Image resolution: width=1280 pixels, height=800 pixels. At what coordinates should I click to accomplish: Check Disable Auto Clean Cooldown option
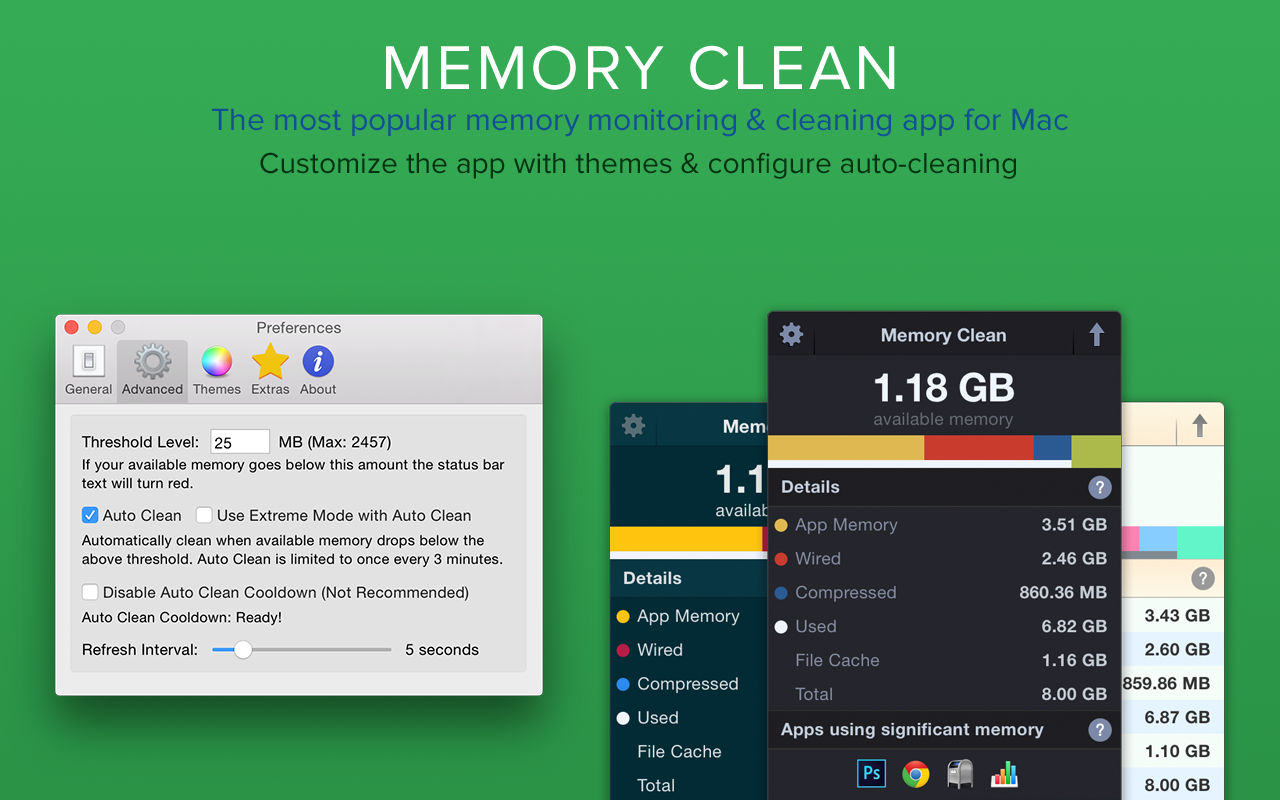coord(90,593)
